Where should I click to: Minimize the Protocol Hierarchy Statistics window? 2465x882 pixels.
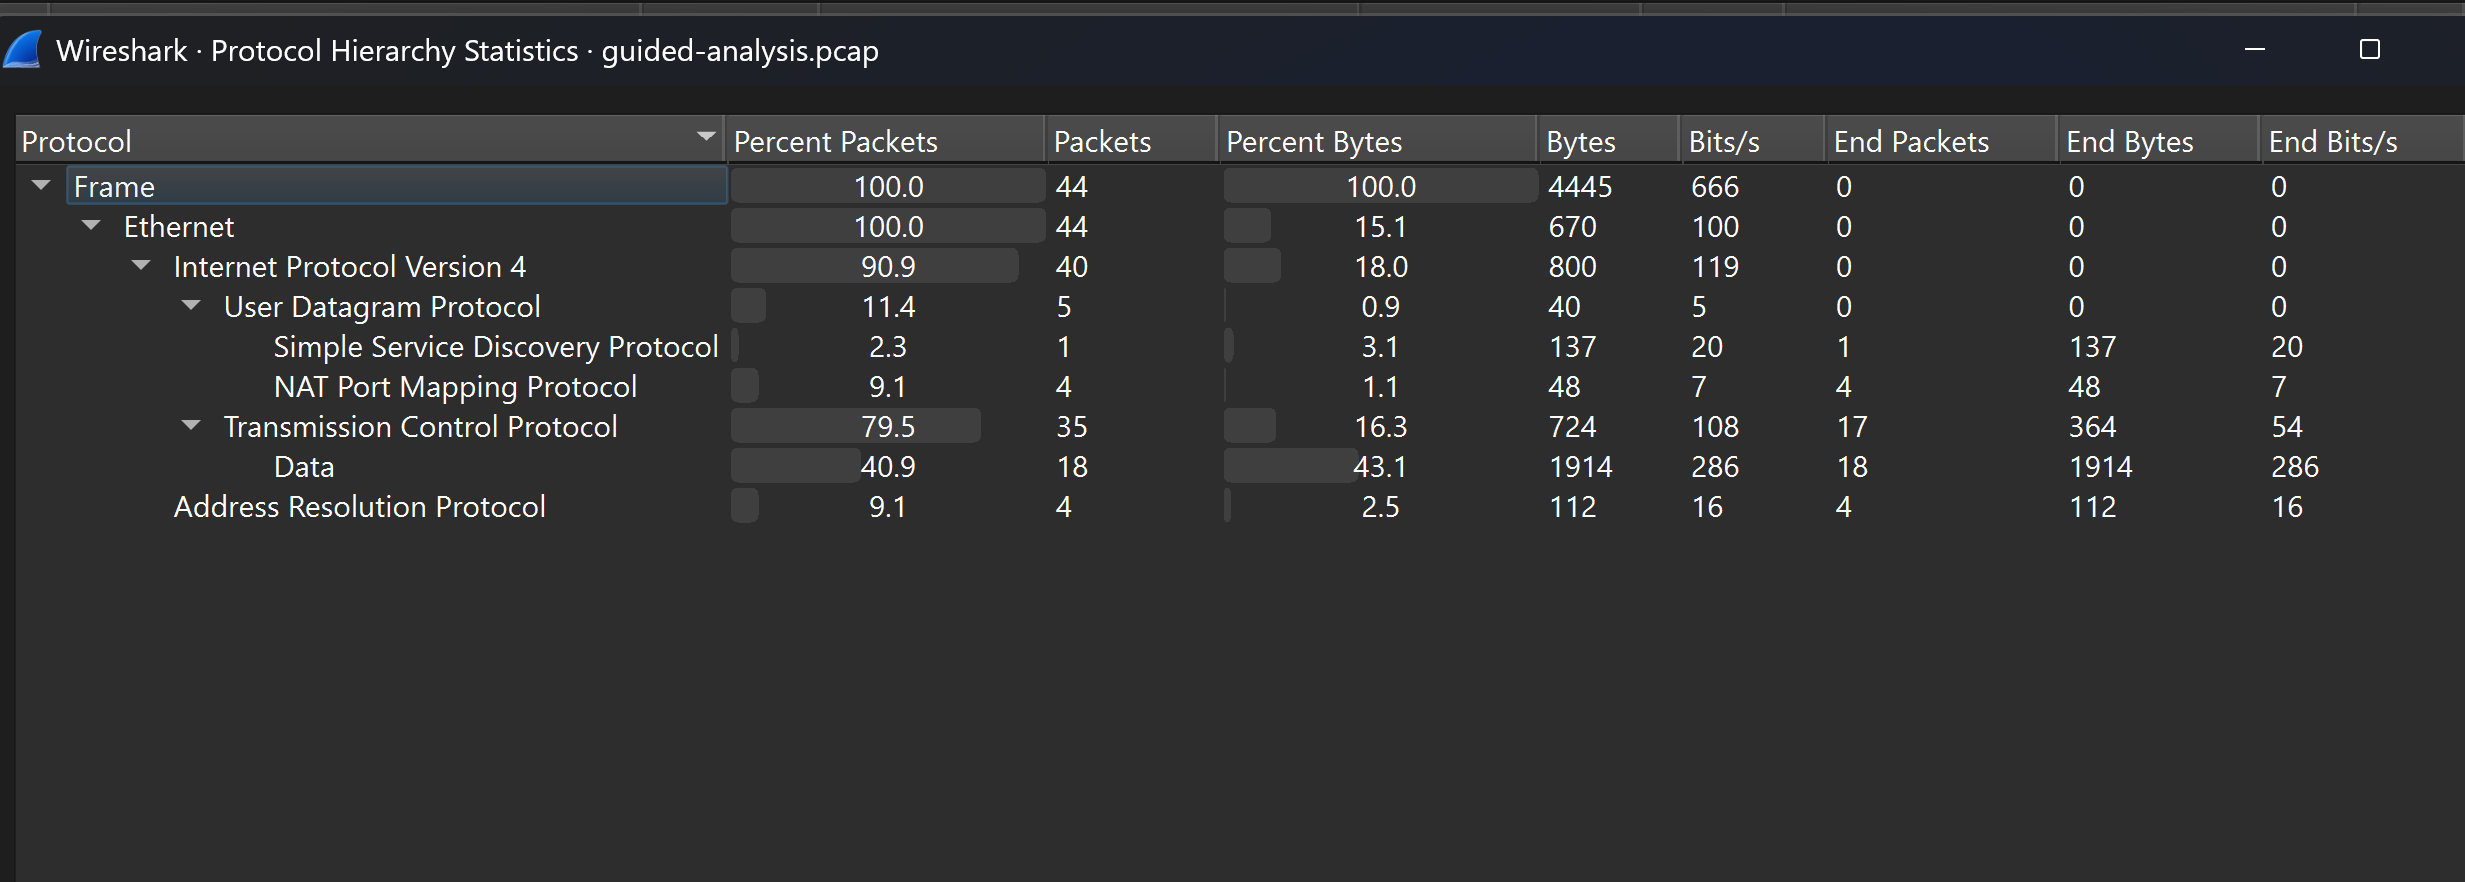click(x=2255, y=49)
